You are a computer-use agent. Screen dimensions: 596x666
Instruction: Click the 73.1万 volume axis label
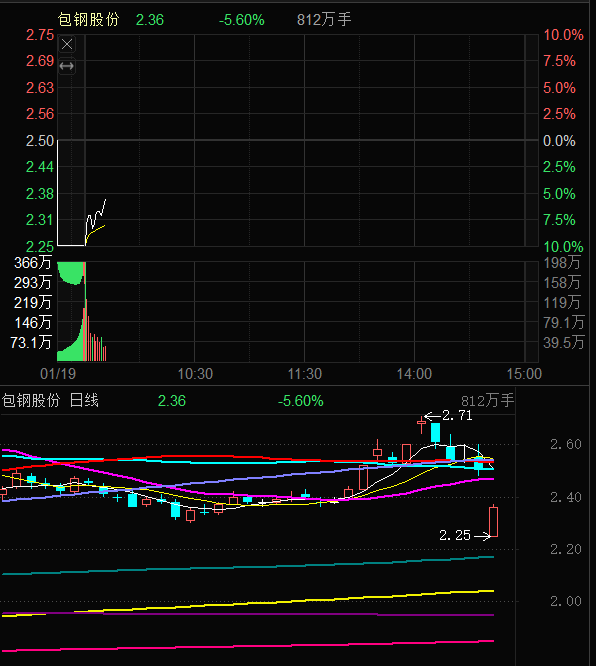[x=31, y=342]
